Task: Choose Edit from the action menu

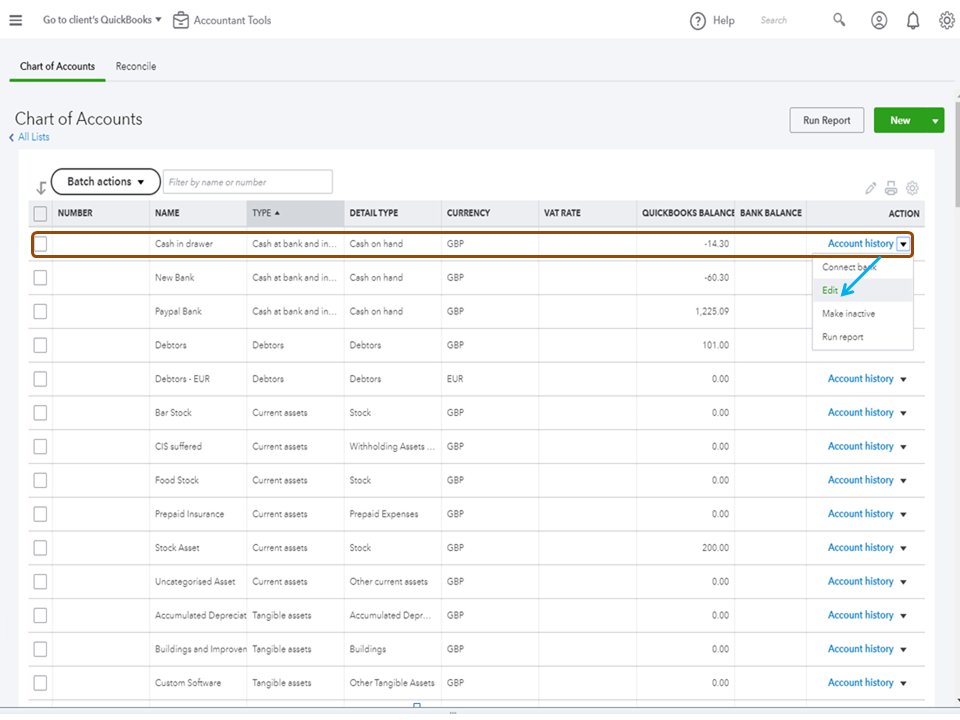Action: tap(830, 290)
